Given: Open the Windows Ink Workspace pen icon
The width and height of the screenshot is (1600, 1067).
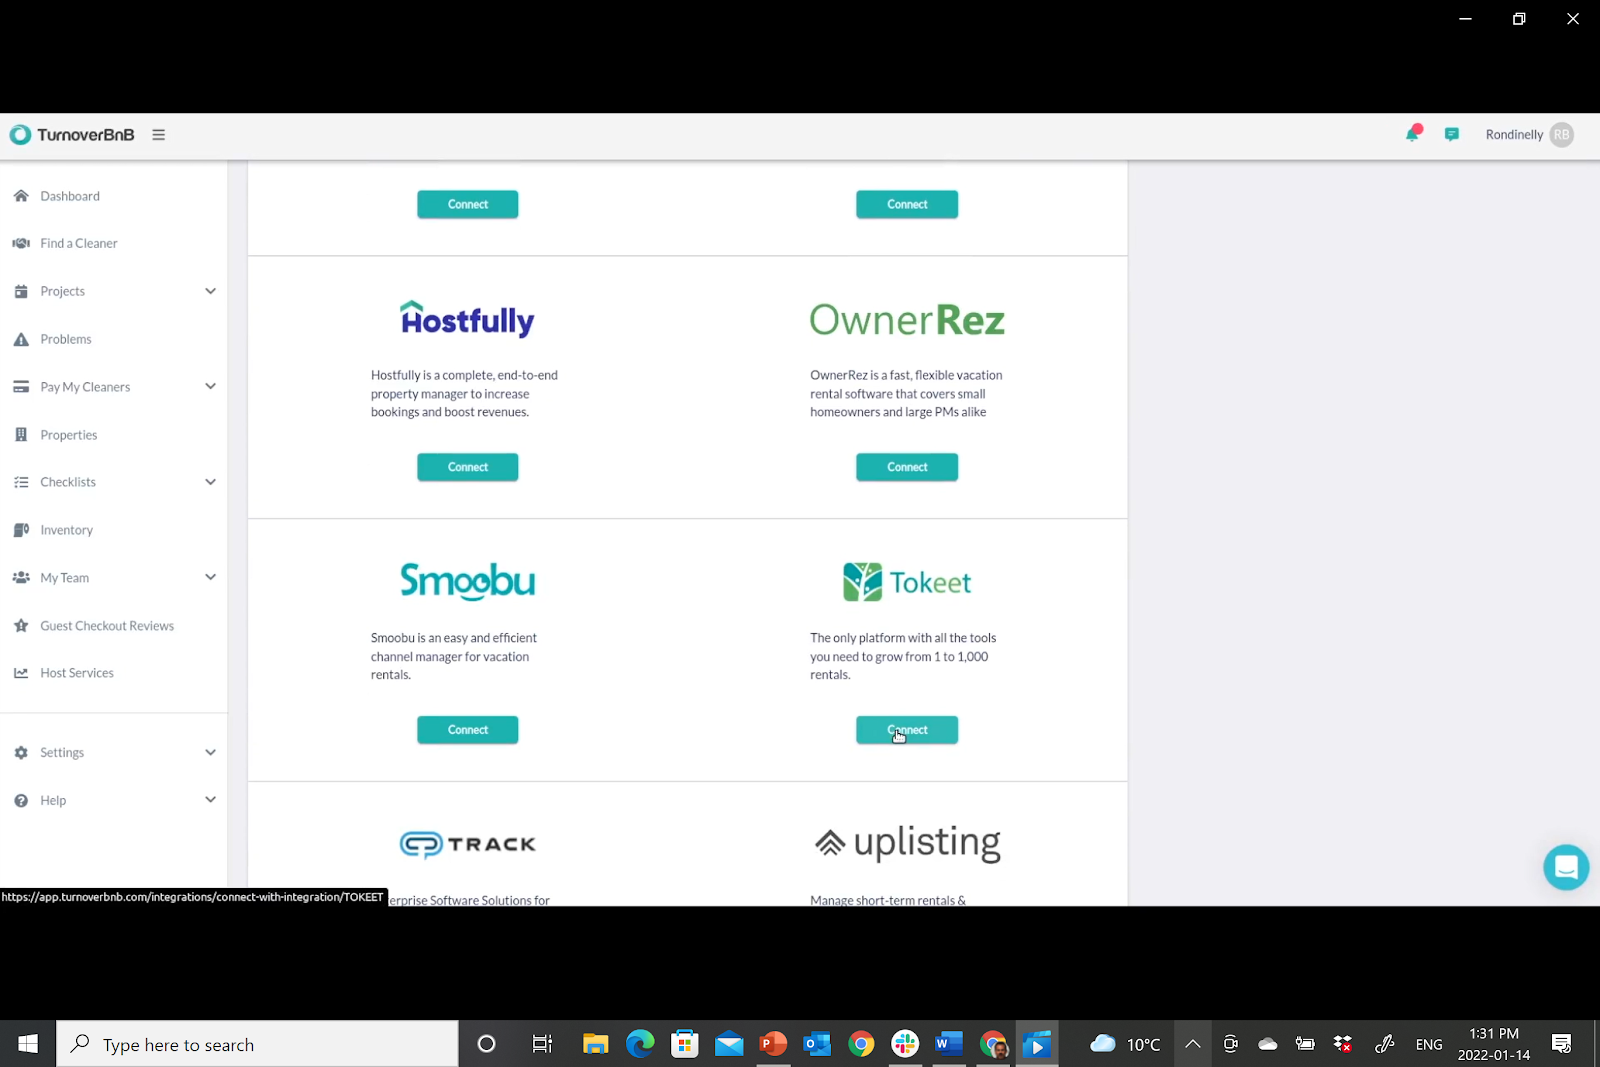Looking at the screenshot, I should coord(1385,1044).
